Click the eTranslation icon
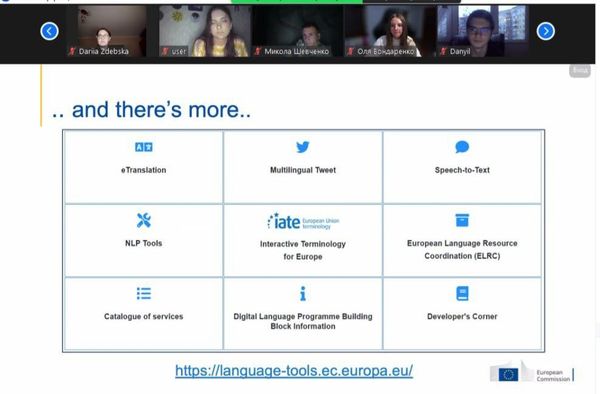The width and height of the screenshot is (600, 394). point(143,147)
